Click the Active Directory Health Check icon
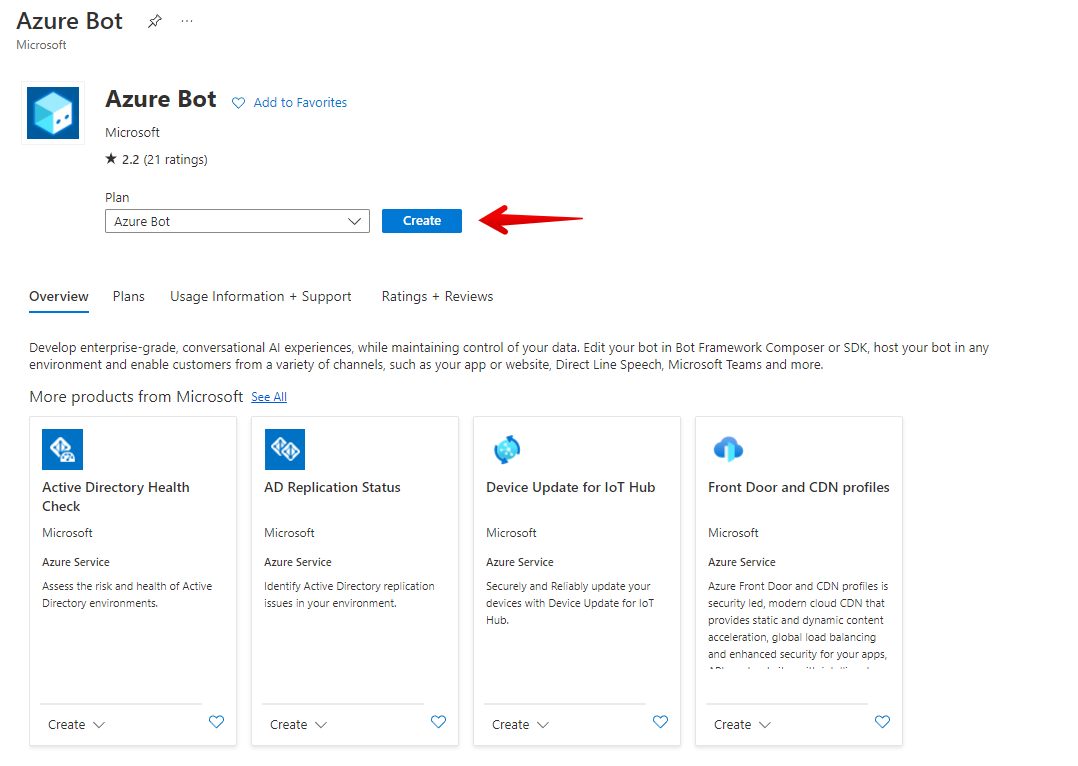This screenshot has height=766, width=1078. 63,449
